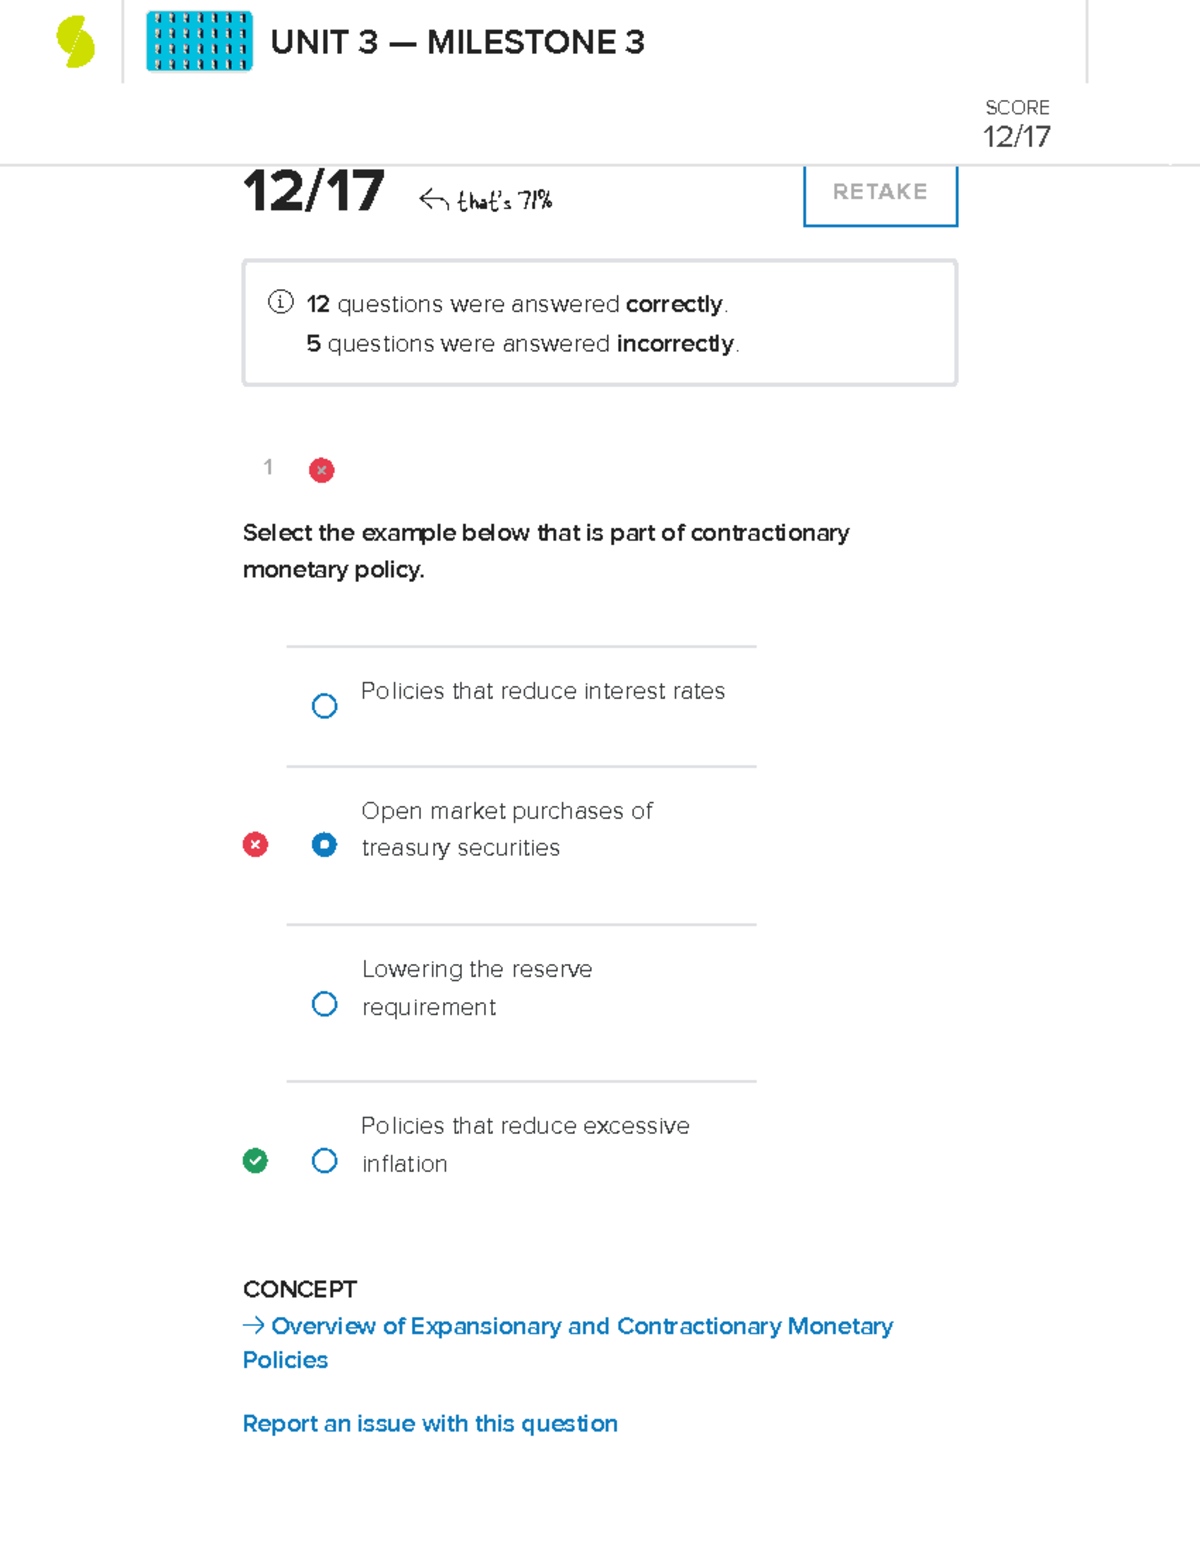
Task: Click the SCORE 12/17 indicator in header
Action: [x=1016, y=122]
